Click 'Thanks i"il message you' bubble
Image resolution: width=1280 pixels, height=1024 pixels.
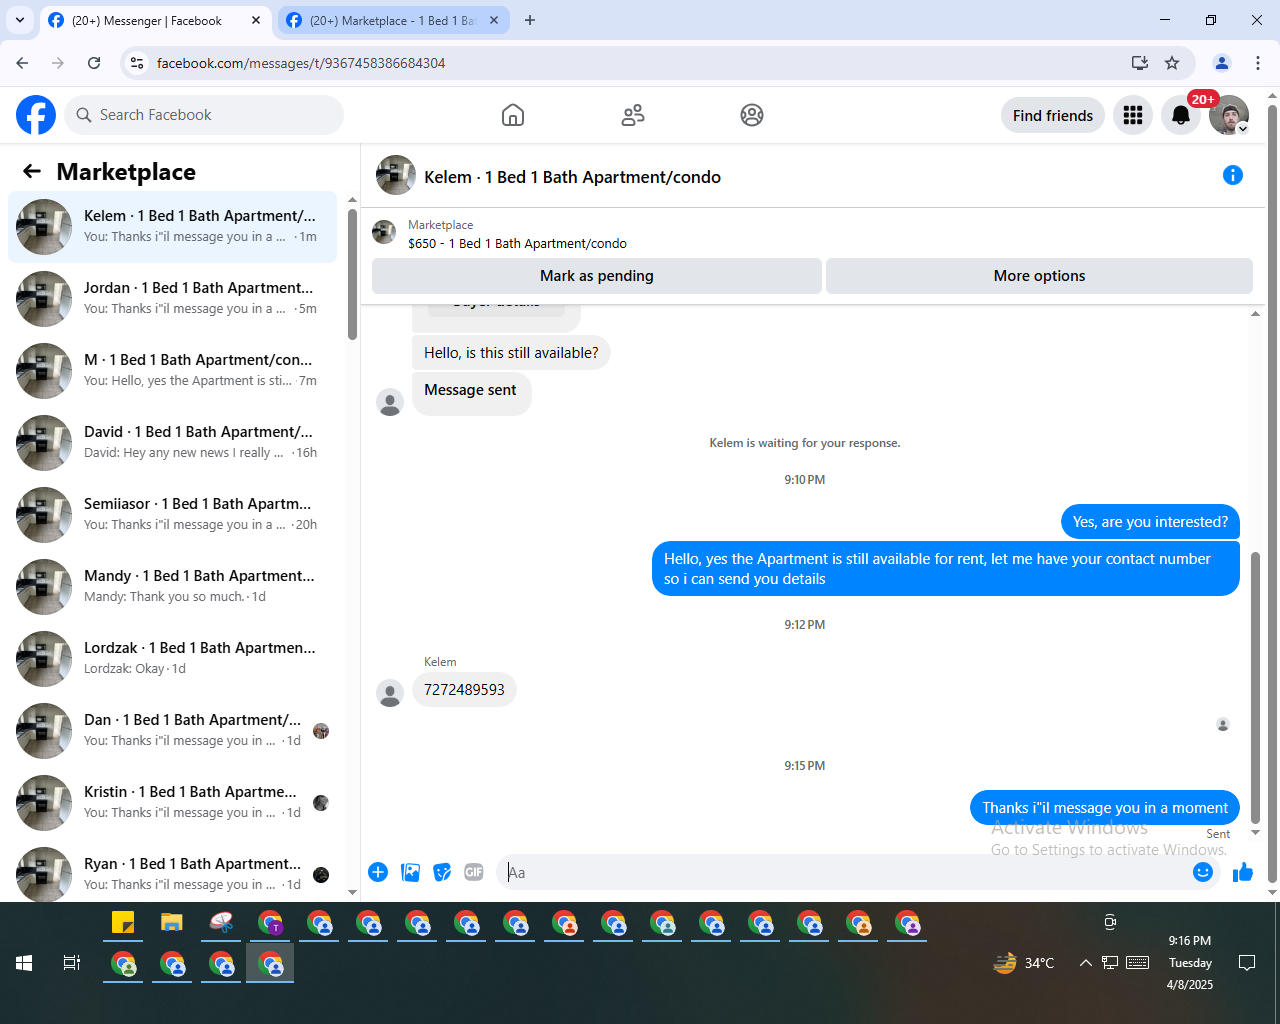[x=1105, y=808]
